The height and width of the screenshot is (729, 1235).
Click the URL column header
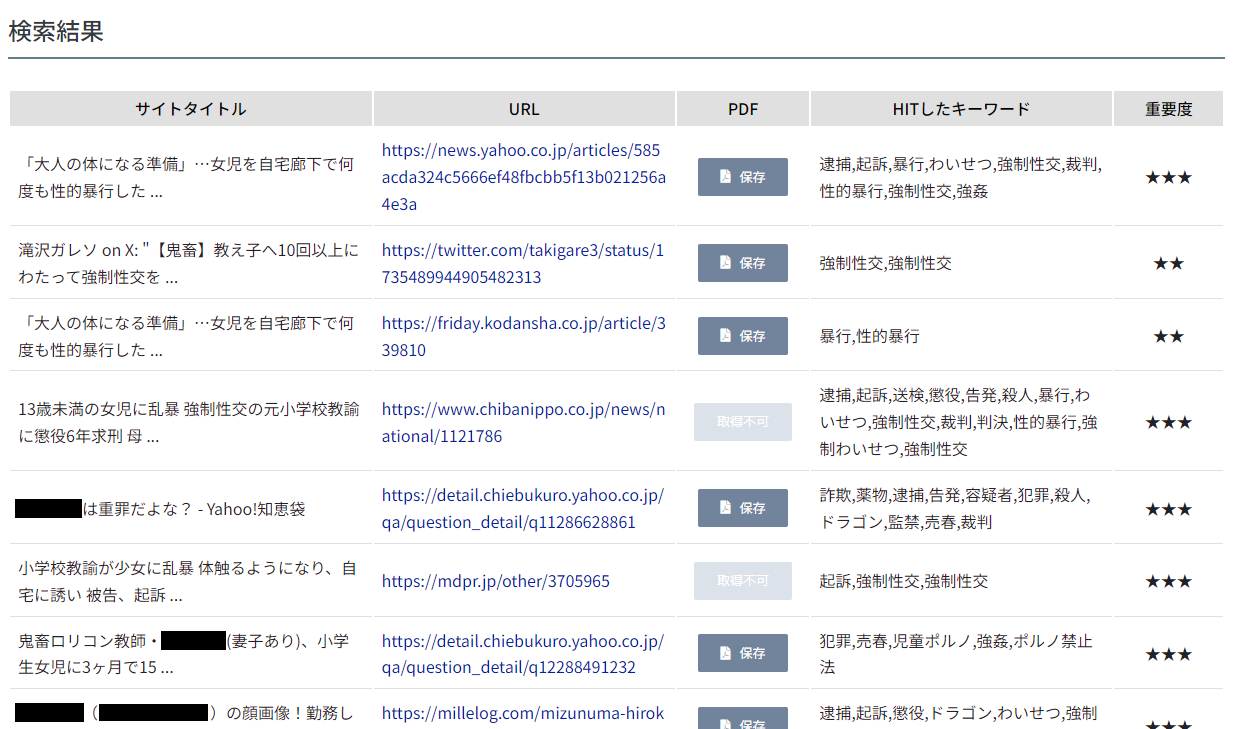pyautogui.click(x=524, y=109)
